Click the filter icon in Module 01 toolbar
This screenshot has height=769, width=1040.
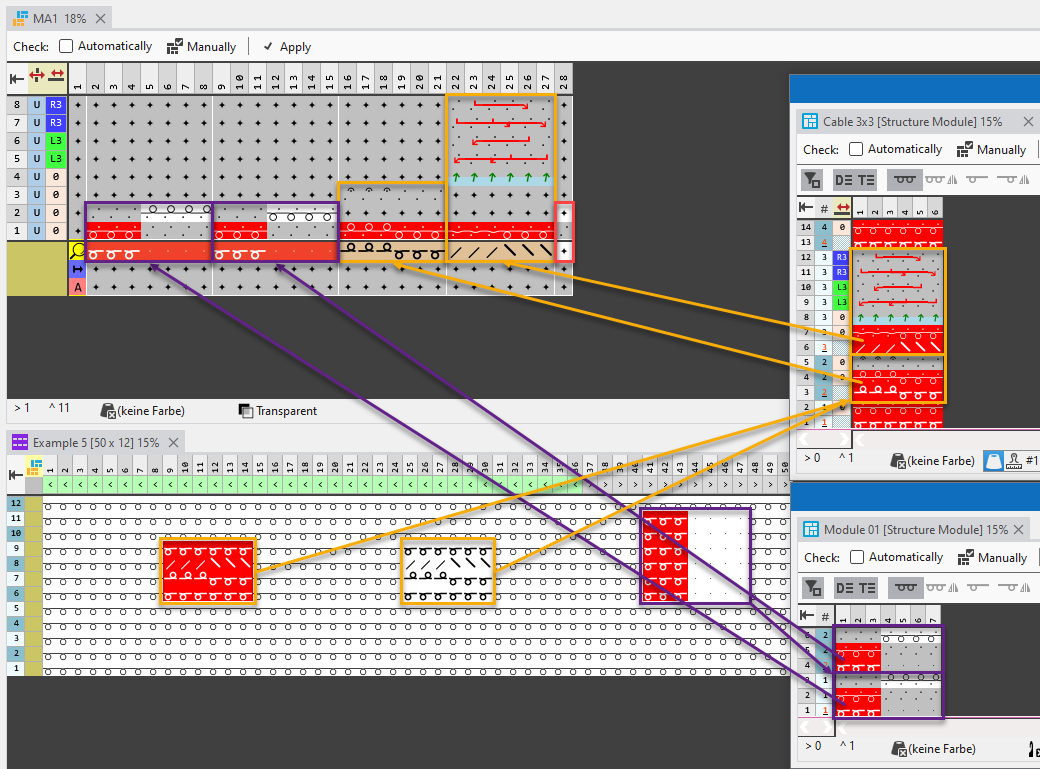813,588
